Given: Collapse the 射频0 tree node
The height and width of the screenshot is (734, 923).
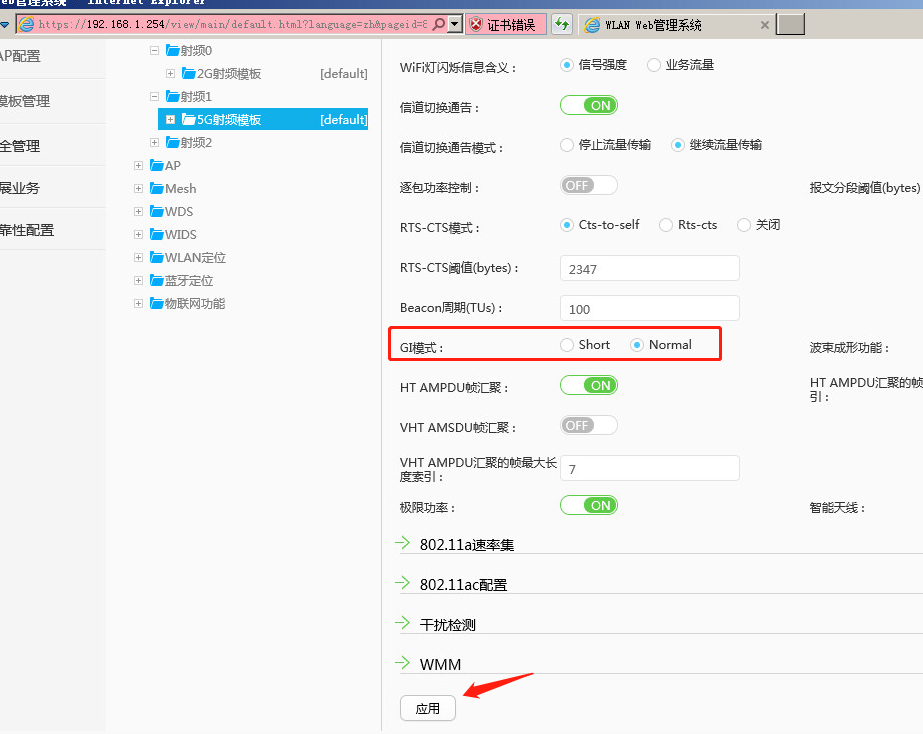Looking at the screenshot, I should [x=154, y=51].
